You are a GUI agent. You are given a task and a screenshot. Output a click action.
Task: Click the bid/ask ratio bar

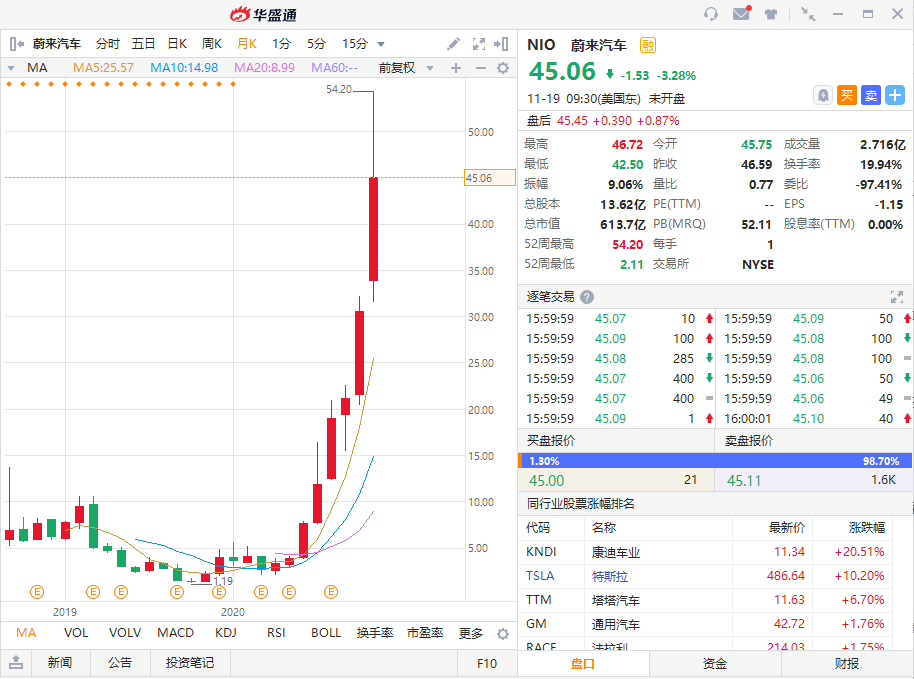pos(714,461)
